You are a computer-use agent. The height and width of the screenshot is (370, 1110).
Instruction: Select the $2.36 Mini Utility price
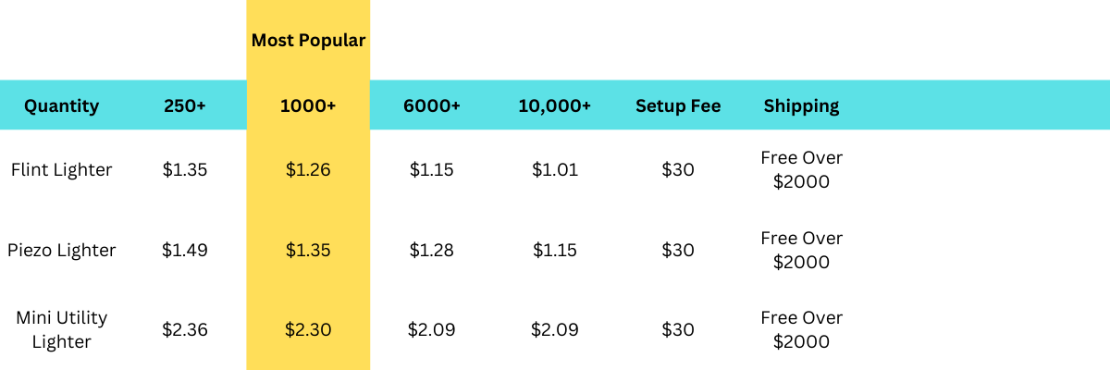tap(185, 330)
